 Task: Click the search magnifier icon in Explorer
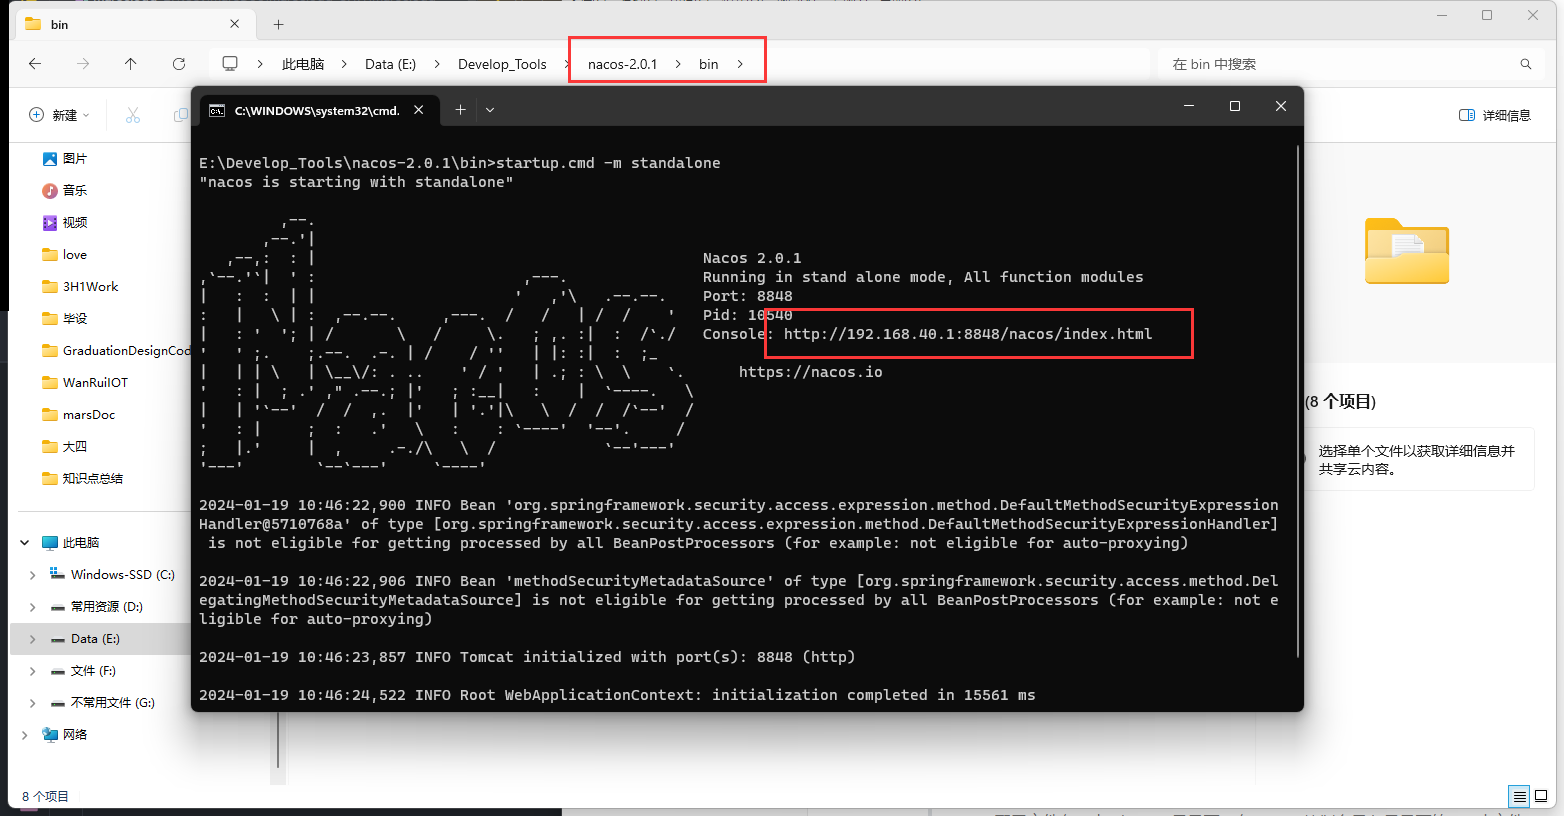point(1526,64)
